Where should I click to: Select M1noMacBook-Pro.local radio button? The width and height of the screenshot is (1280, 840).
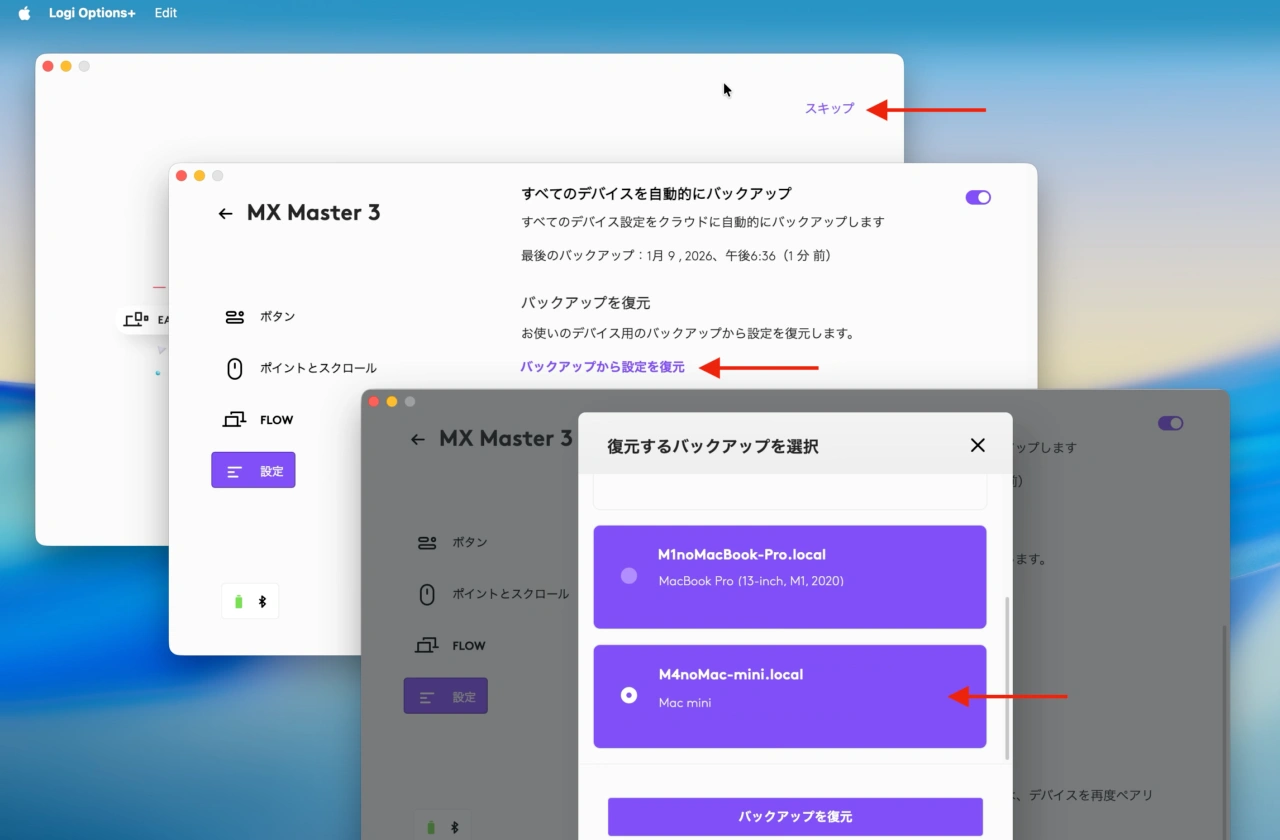pos(629,576)
